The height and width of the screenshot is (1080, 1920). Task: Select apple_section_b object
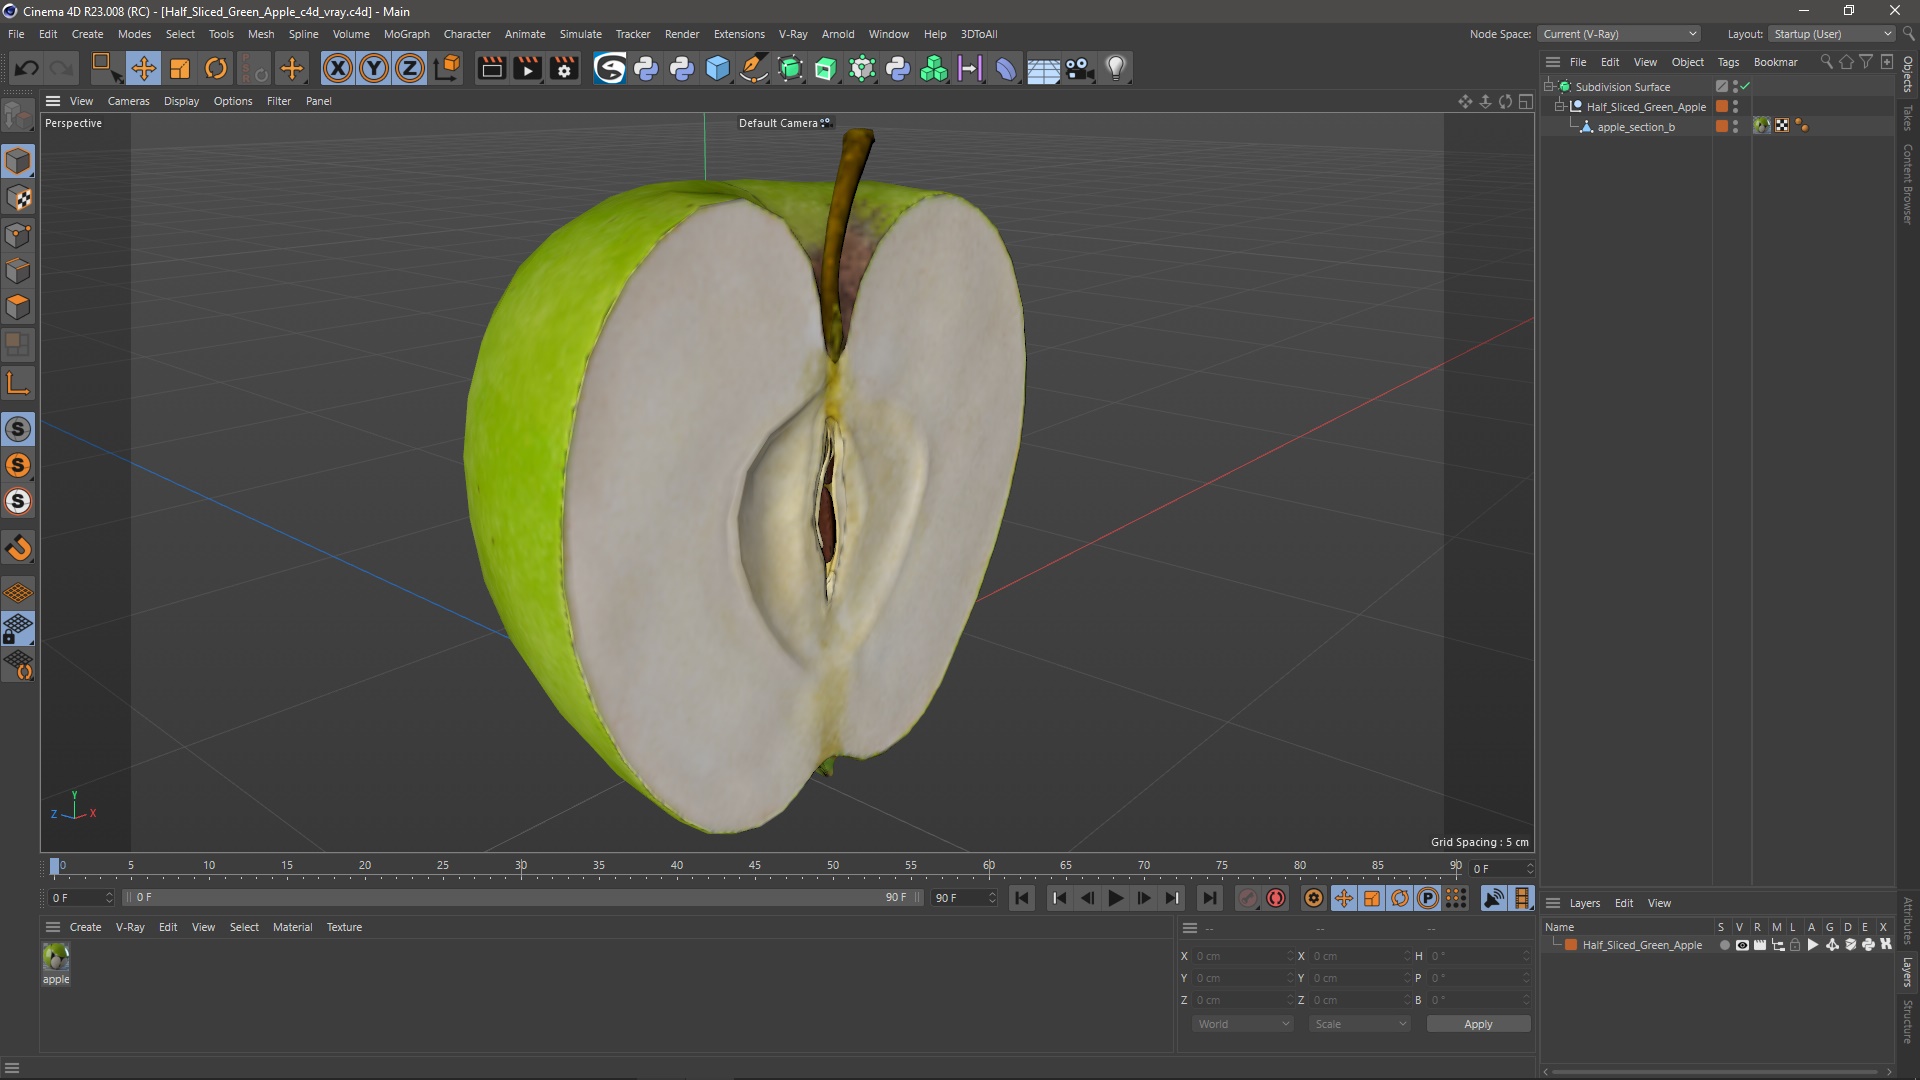coord(1635,127)
